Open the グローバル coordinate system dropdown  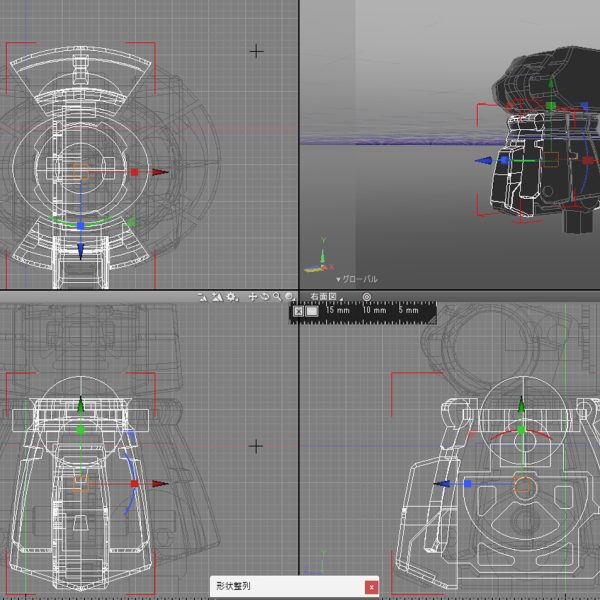pos(357,279)
